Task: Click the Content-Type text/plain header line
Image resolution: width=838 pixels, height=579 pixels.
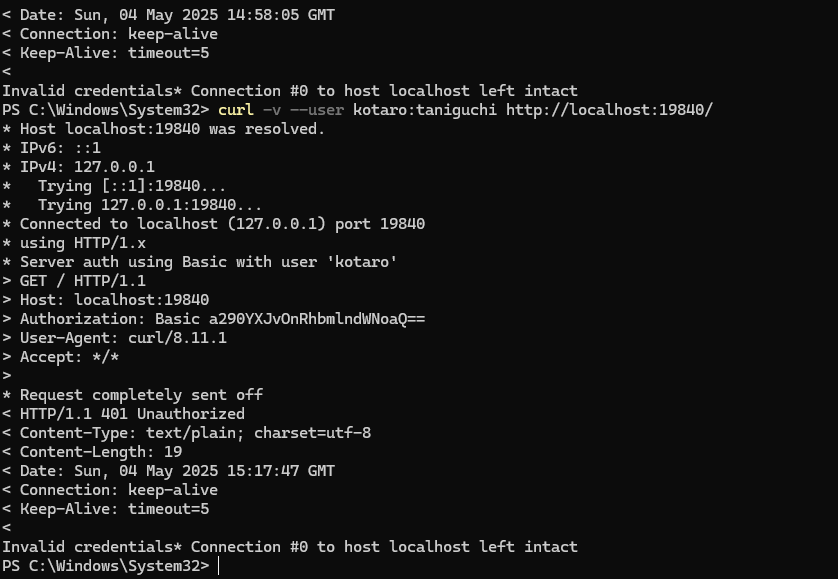Action: click(x=187, y=433)
